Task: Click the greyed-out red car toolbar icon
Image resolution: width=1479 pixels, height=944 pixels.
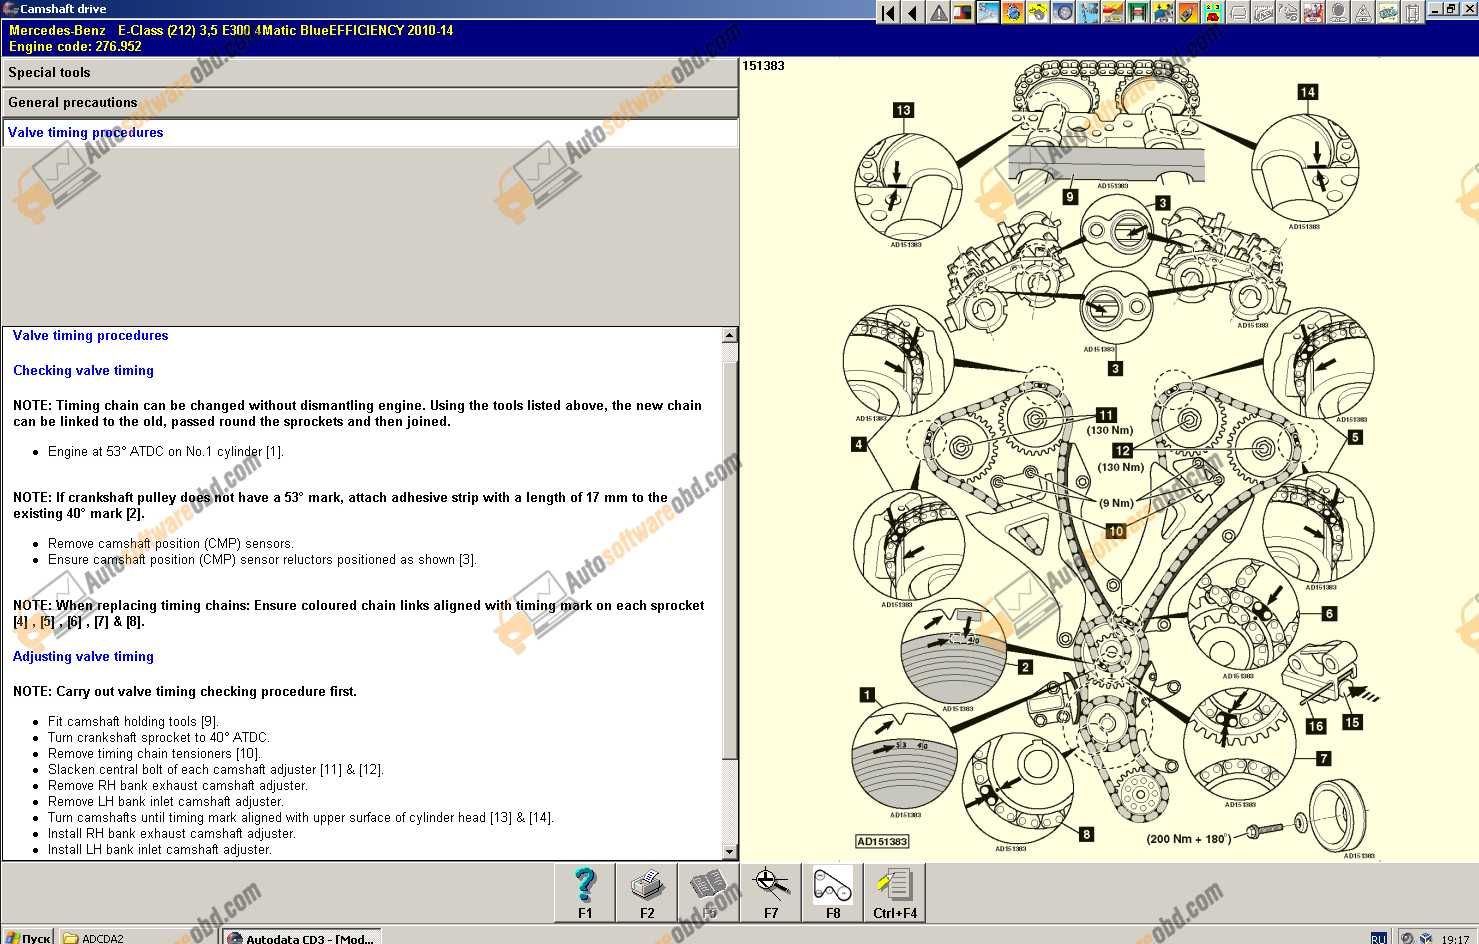Action: point(1313,12)
